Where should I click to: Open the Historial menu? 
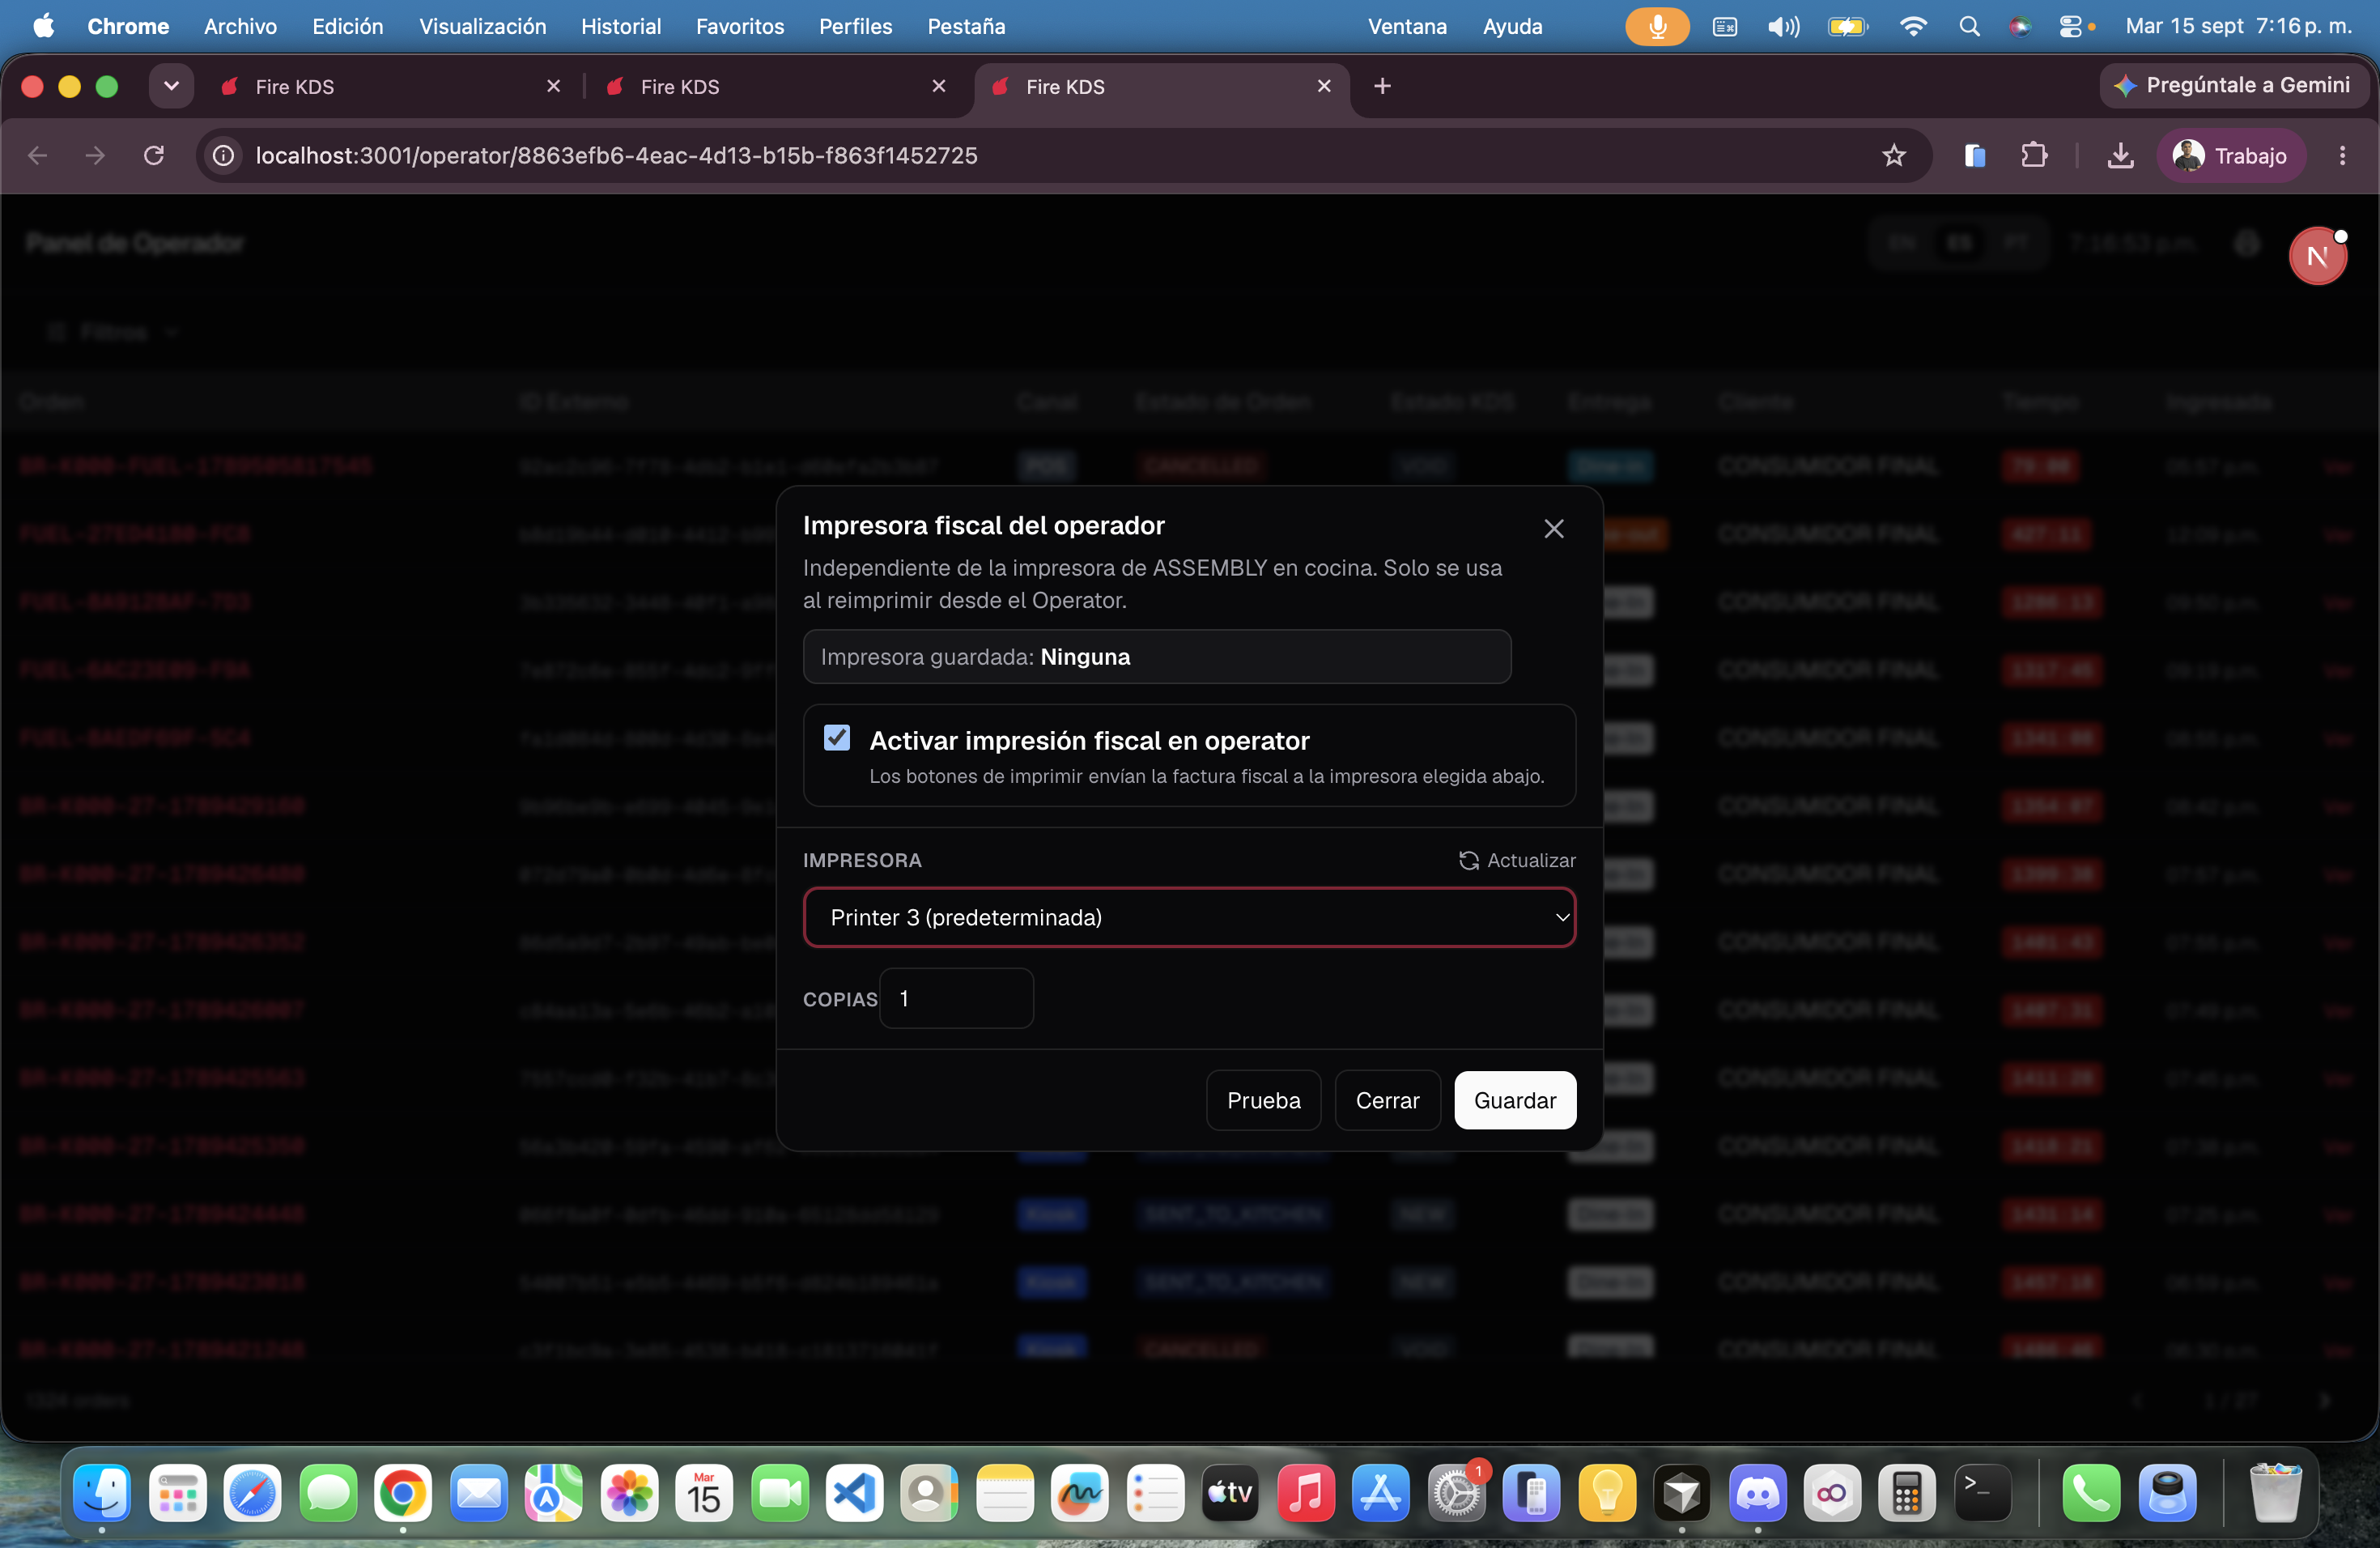(x=621, y=26)
